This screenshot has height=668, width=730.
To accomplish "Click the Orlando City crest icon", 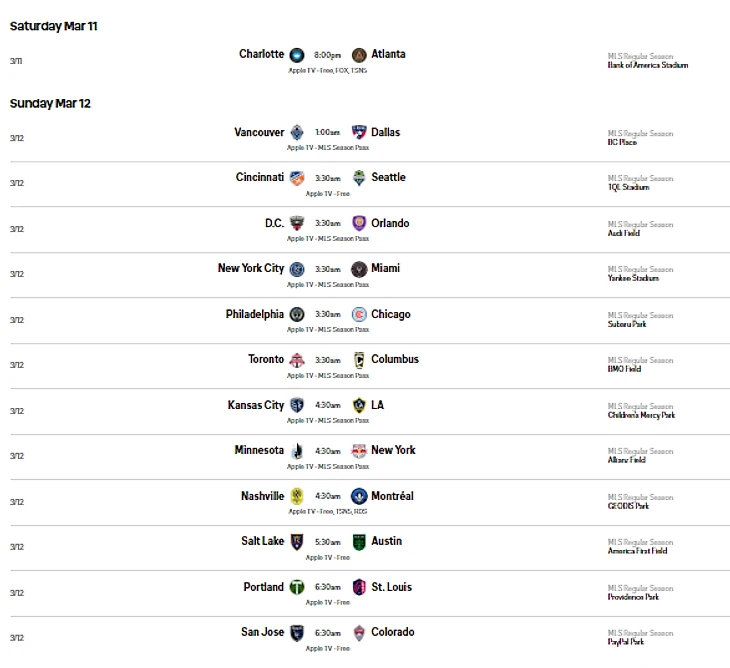I will [359, 223].
